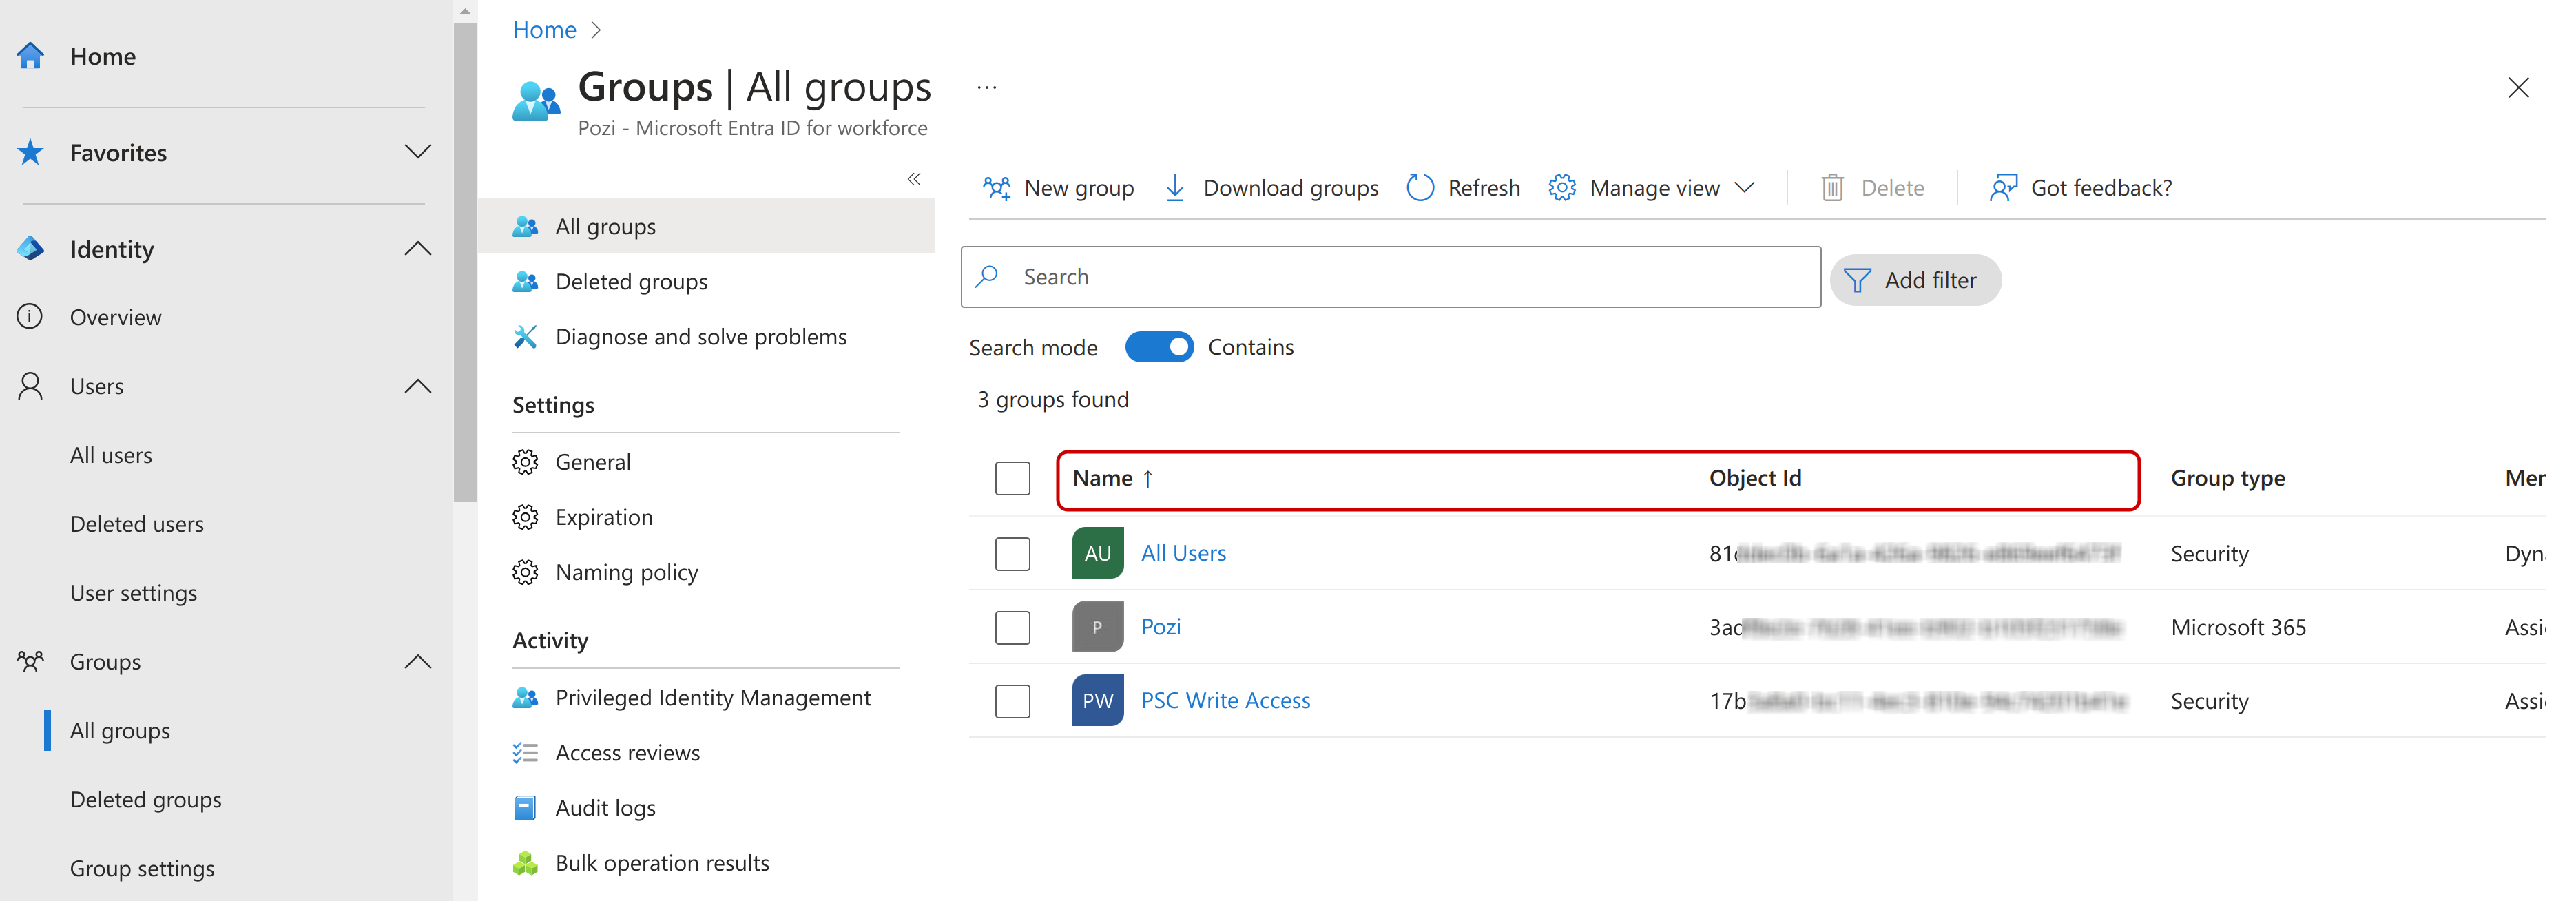Open Deleted groups in the blade menu
The image size is (2576, 901).
point(631,282)
